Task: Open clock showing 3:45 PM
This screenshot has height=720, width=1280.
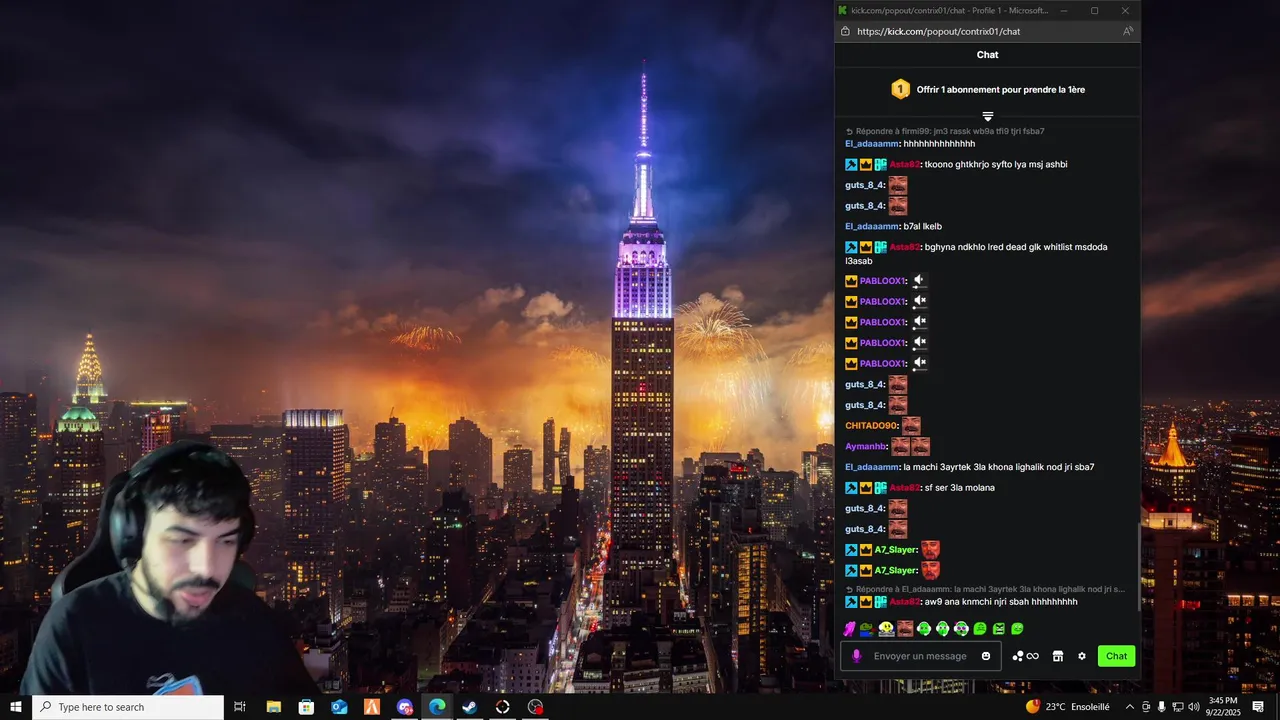Action: click(x=1223, y=707)
